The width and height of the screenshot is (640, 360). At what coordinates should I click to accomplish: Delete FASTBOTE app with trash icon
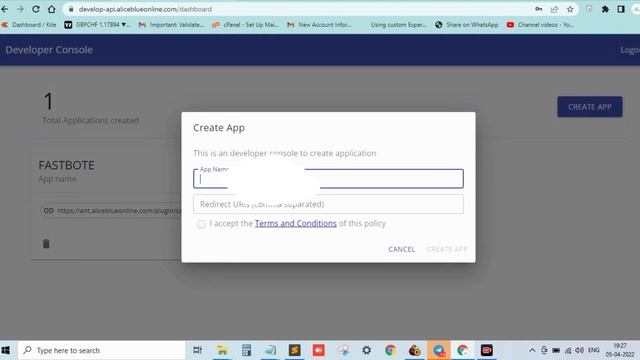(x=46, y=244)
